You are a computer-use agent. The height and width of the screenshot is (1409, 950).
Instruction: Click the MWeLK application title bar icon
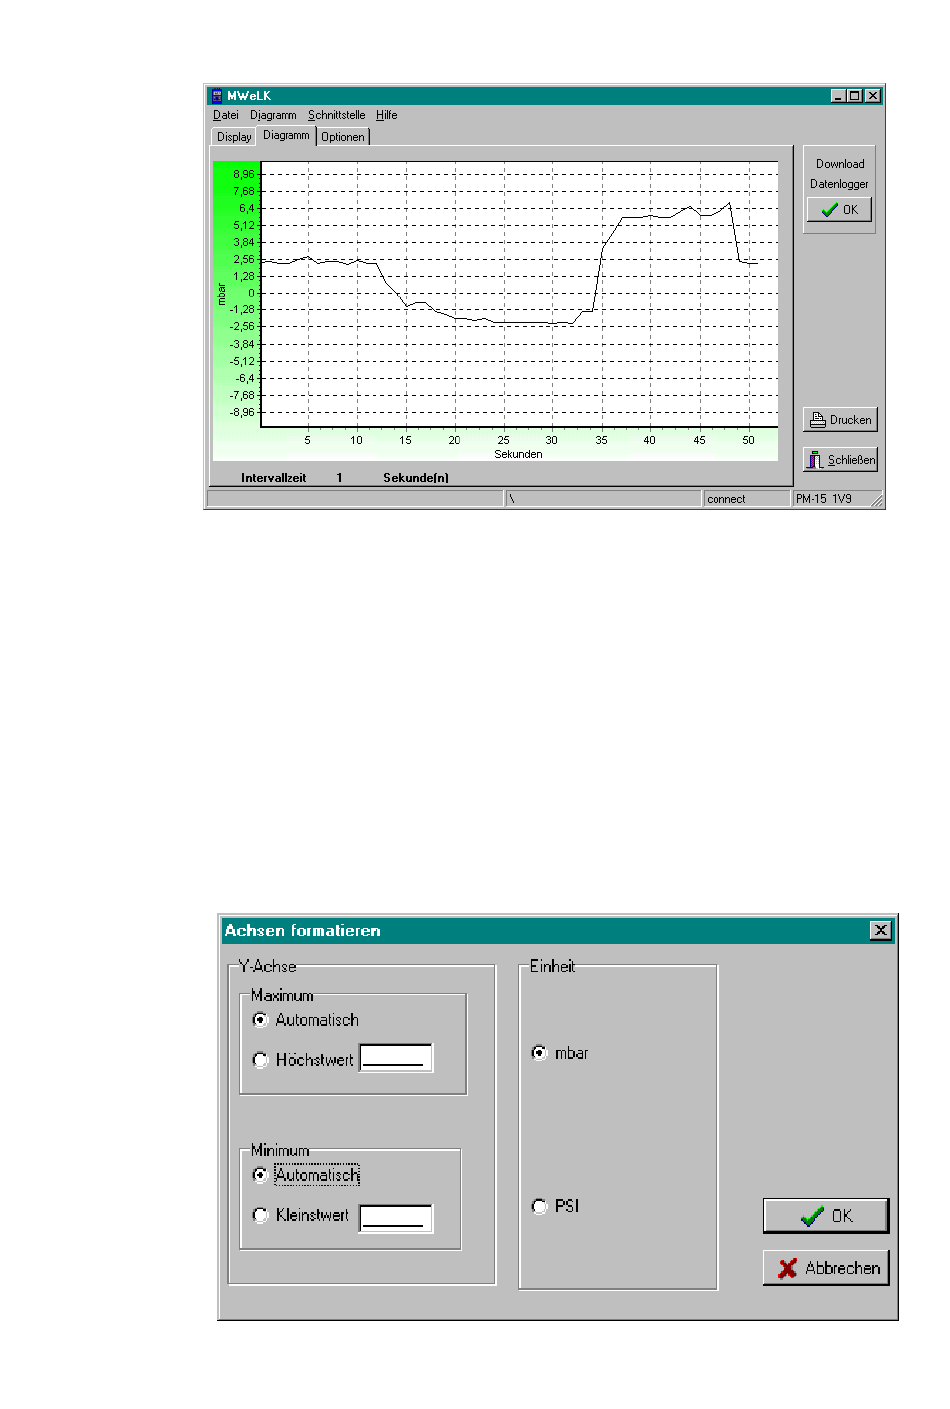coord(217,96)
